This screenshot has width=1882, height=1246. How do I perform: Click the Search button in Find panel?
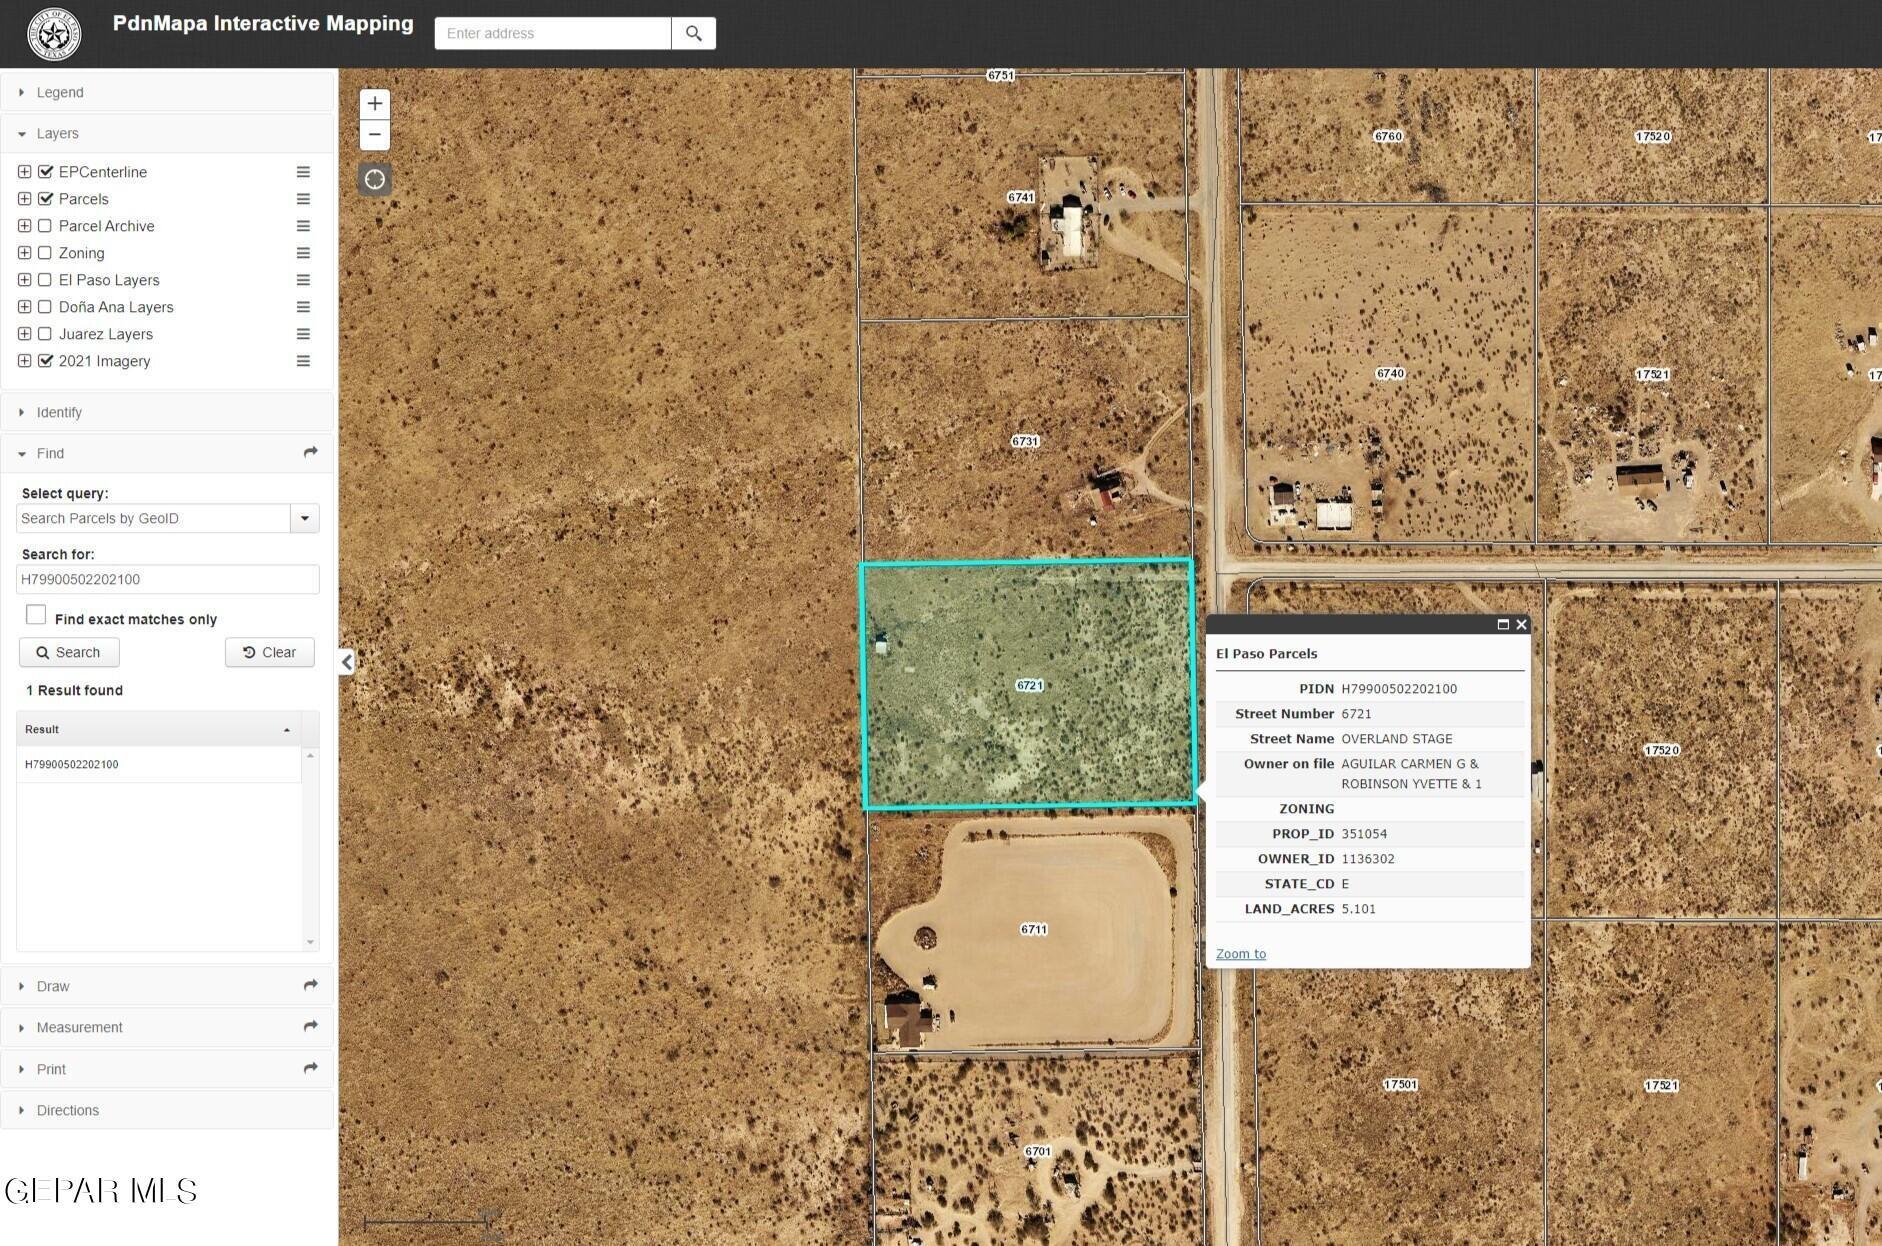coord(69,652)
